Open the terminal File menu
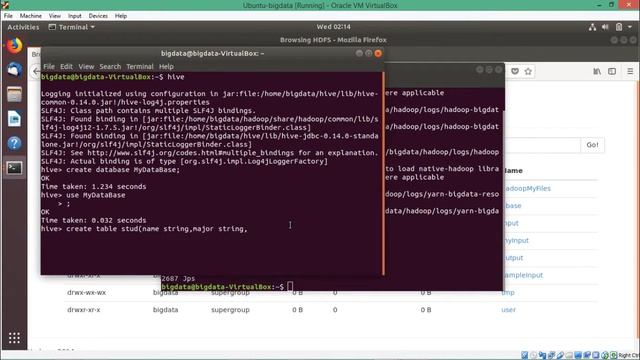Screen dimensions: 640x360 point(49,67)
